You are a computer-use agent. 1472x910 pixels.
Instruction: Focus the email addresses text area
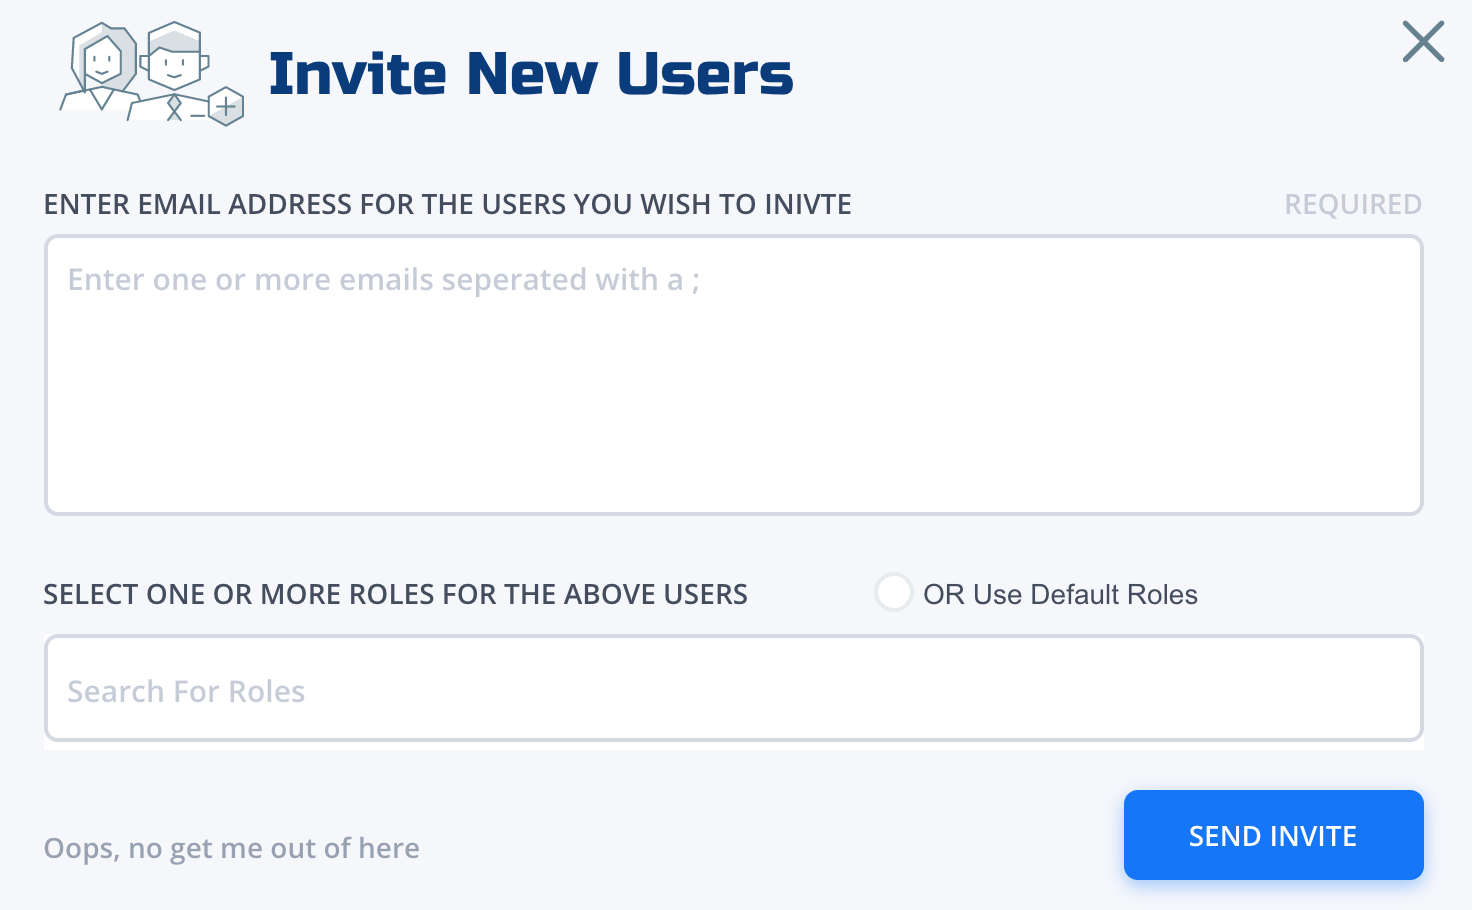(734, 375)
